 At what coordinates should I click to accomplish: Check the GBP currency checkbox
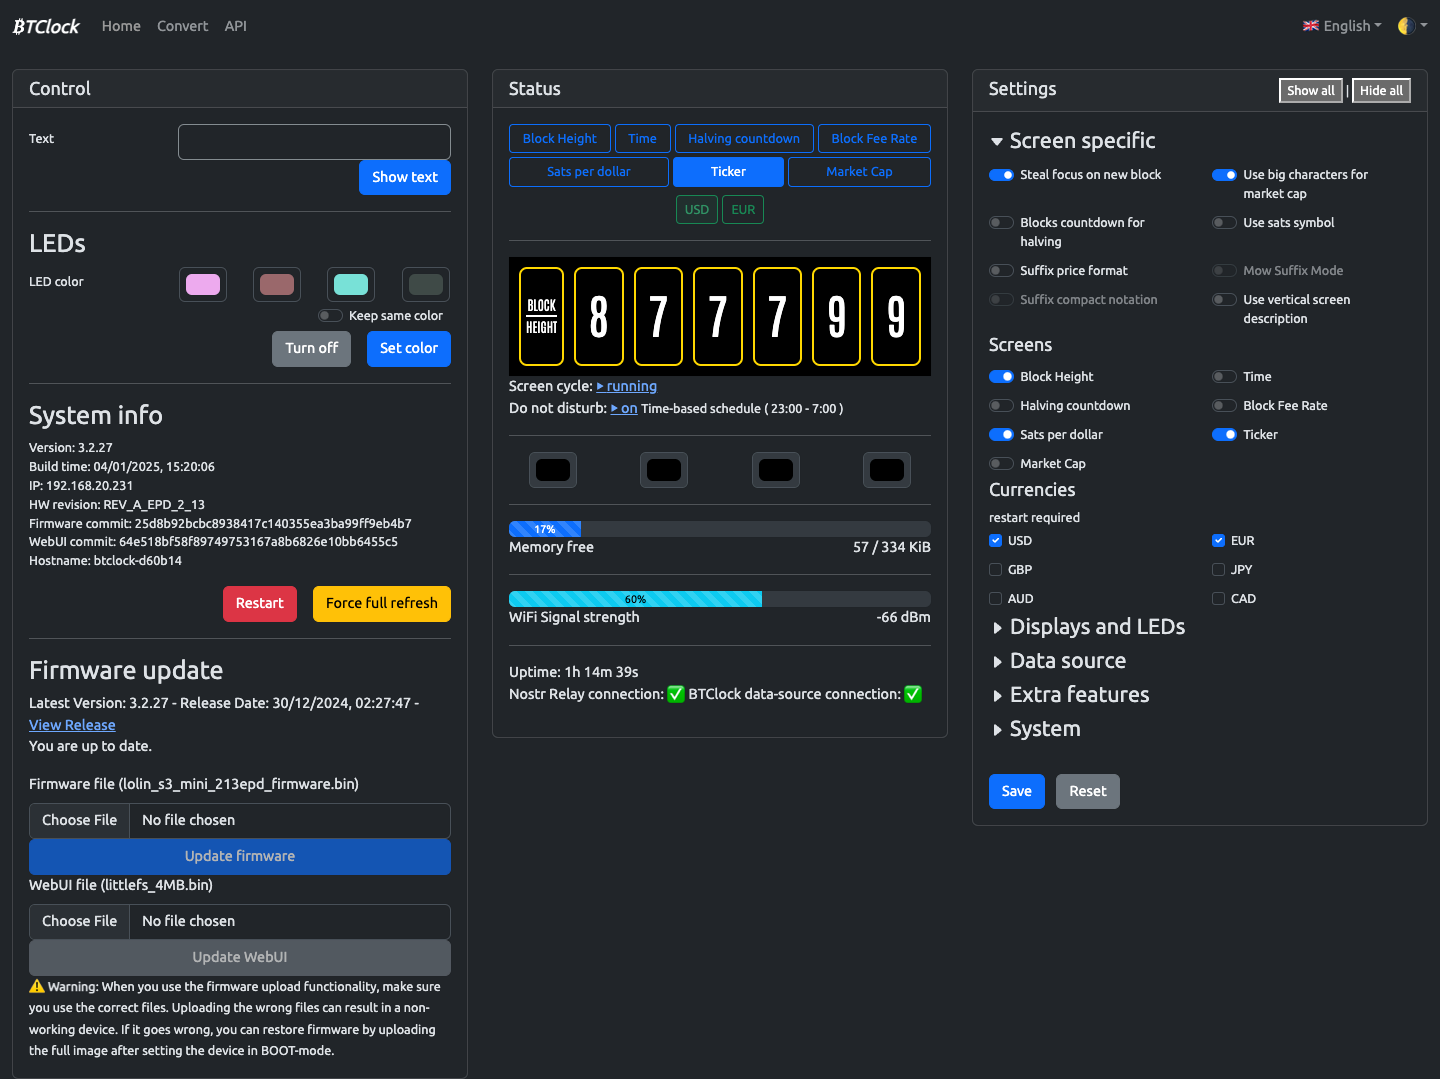[995, 570]
